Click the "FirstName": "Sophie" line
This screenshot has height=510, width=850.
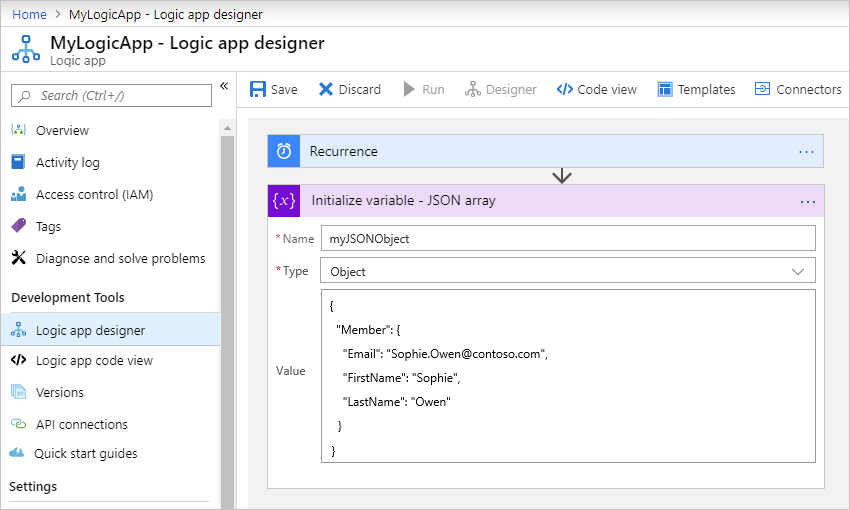click(x=401, y=378)
